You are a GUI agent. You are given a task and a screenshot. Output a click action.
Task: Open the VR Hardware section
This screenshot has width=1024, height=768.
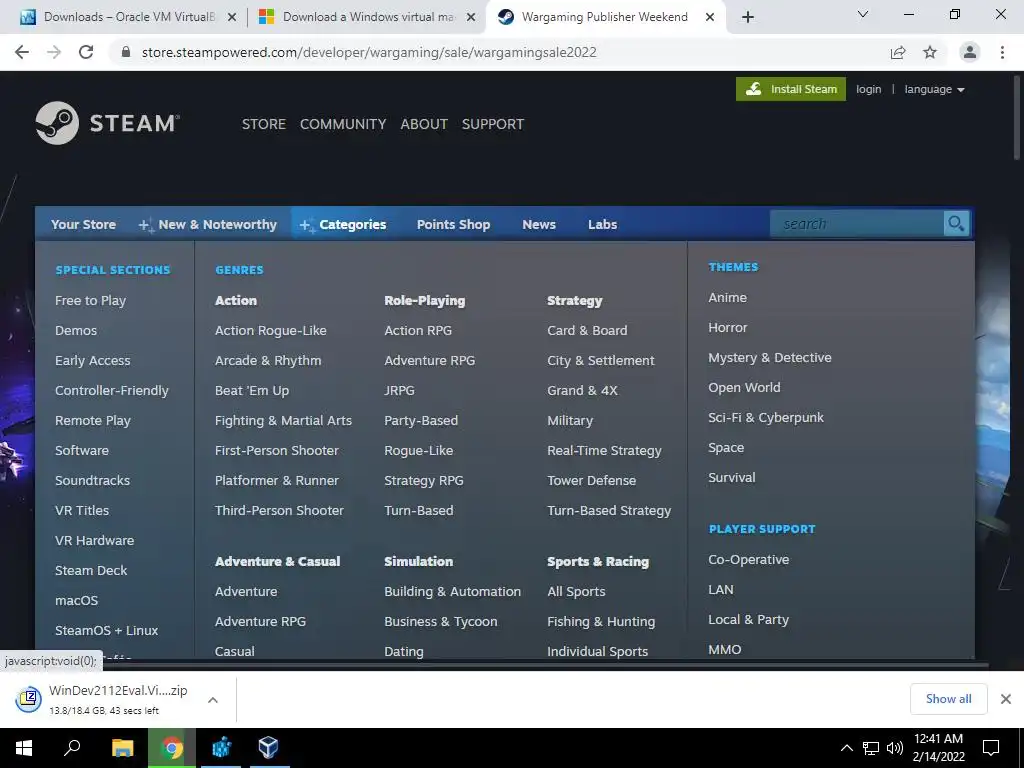pos(95,540)
